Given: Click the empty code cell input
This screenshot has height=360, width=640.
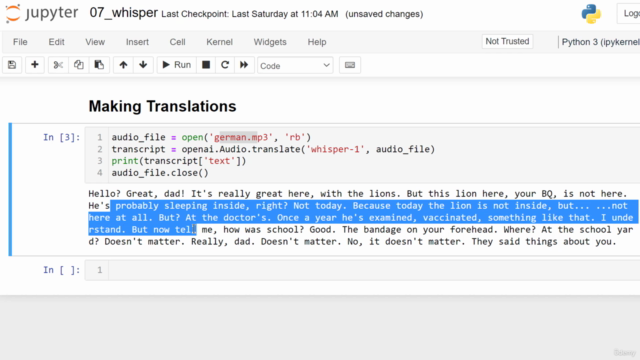Looking at the screenshot, I should [x=373, y=270].
